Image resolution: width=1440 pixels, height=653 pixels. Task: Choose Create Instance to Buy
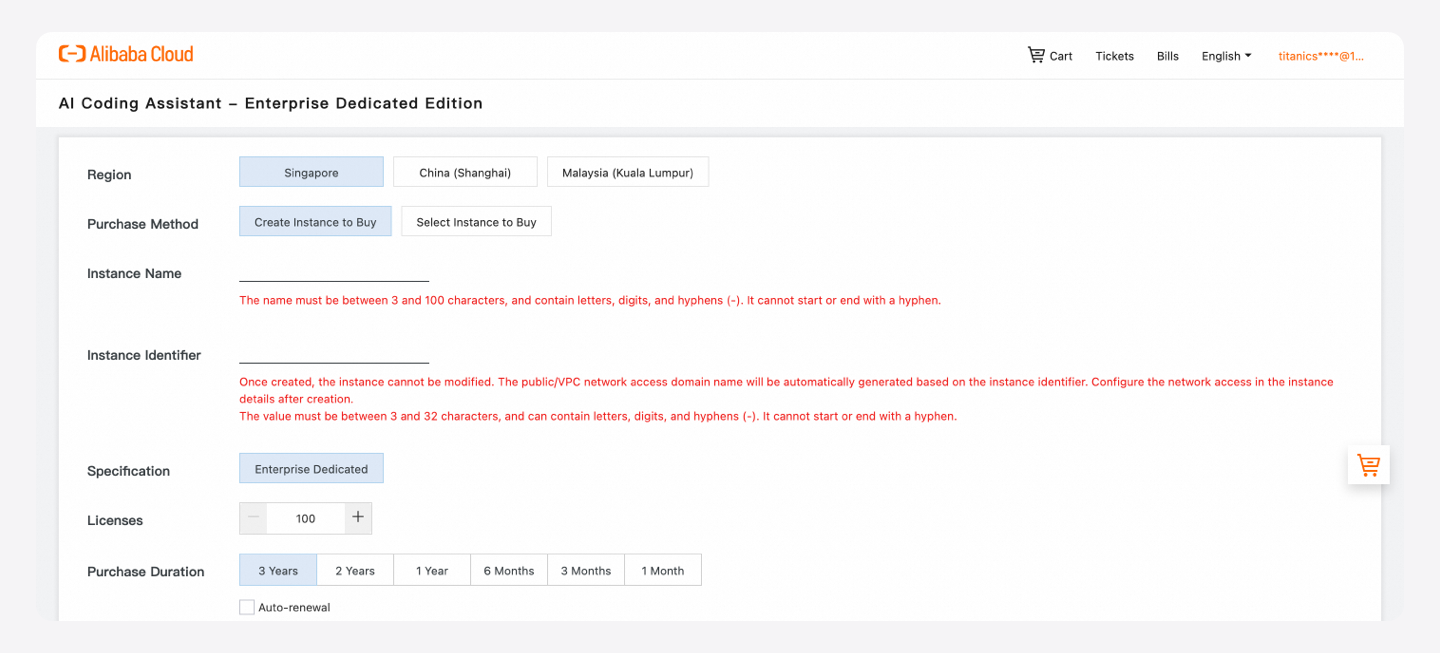click(315, 222)
